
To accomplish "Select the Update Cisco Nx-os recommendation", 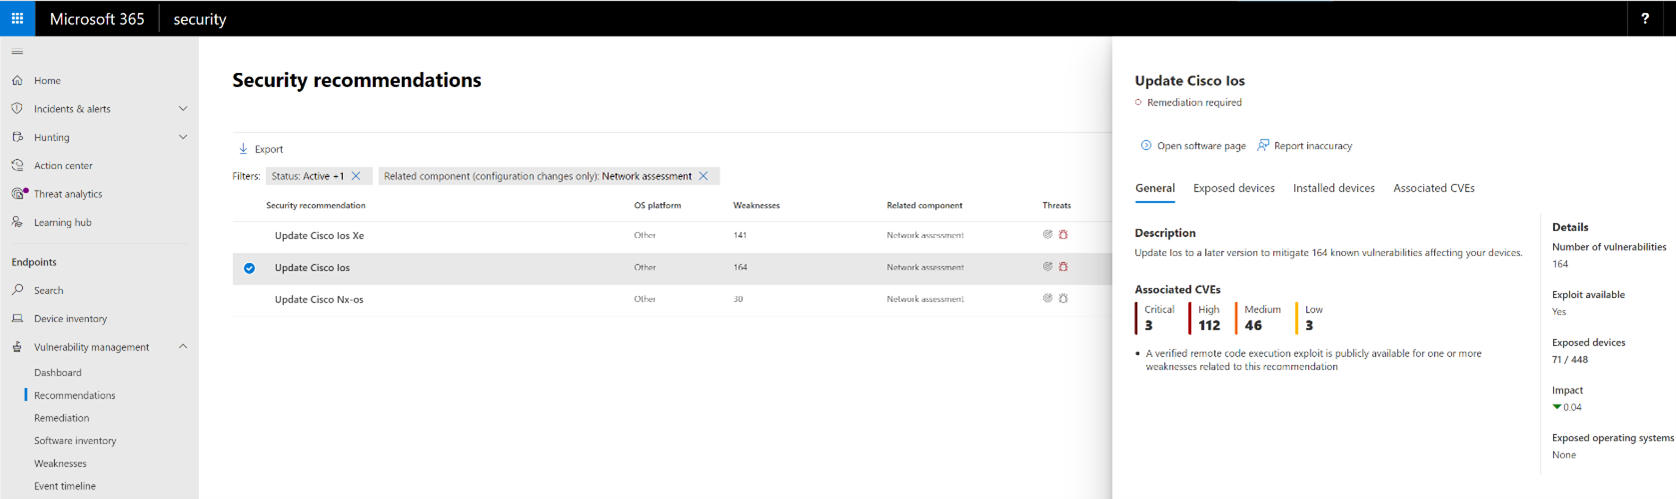I will [x=319, y=299].
